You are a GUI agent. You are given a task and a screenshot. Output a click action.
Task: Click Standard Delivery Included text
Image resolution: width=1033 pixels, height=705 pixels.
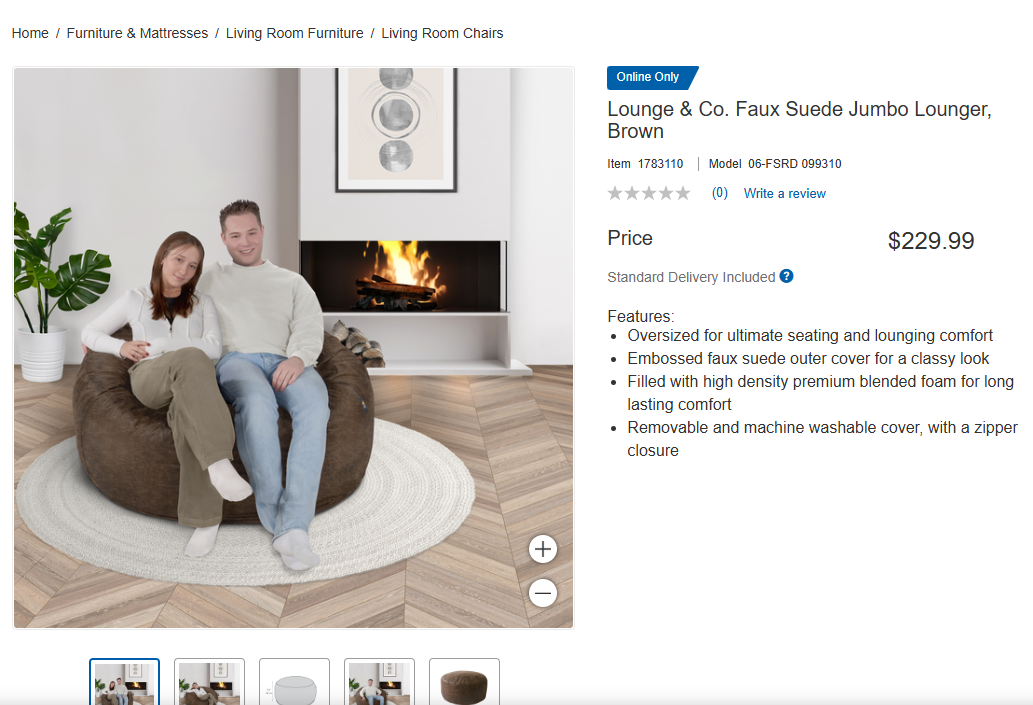pyautogui.click(x=691, y=277)
